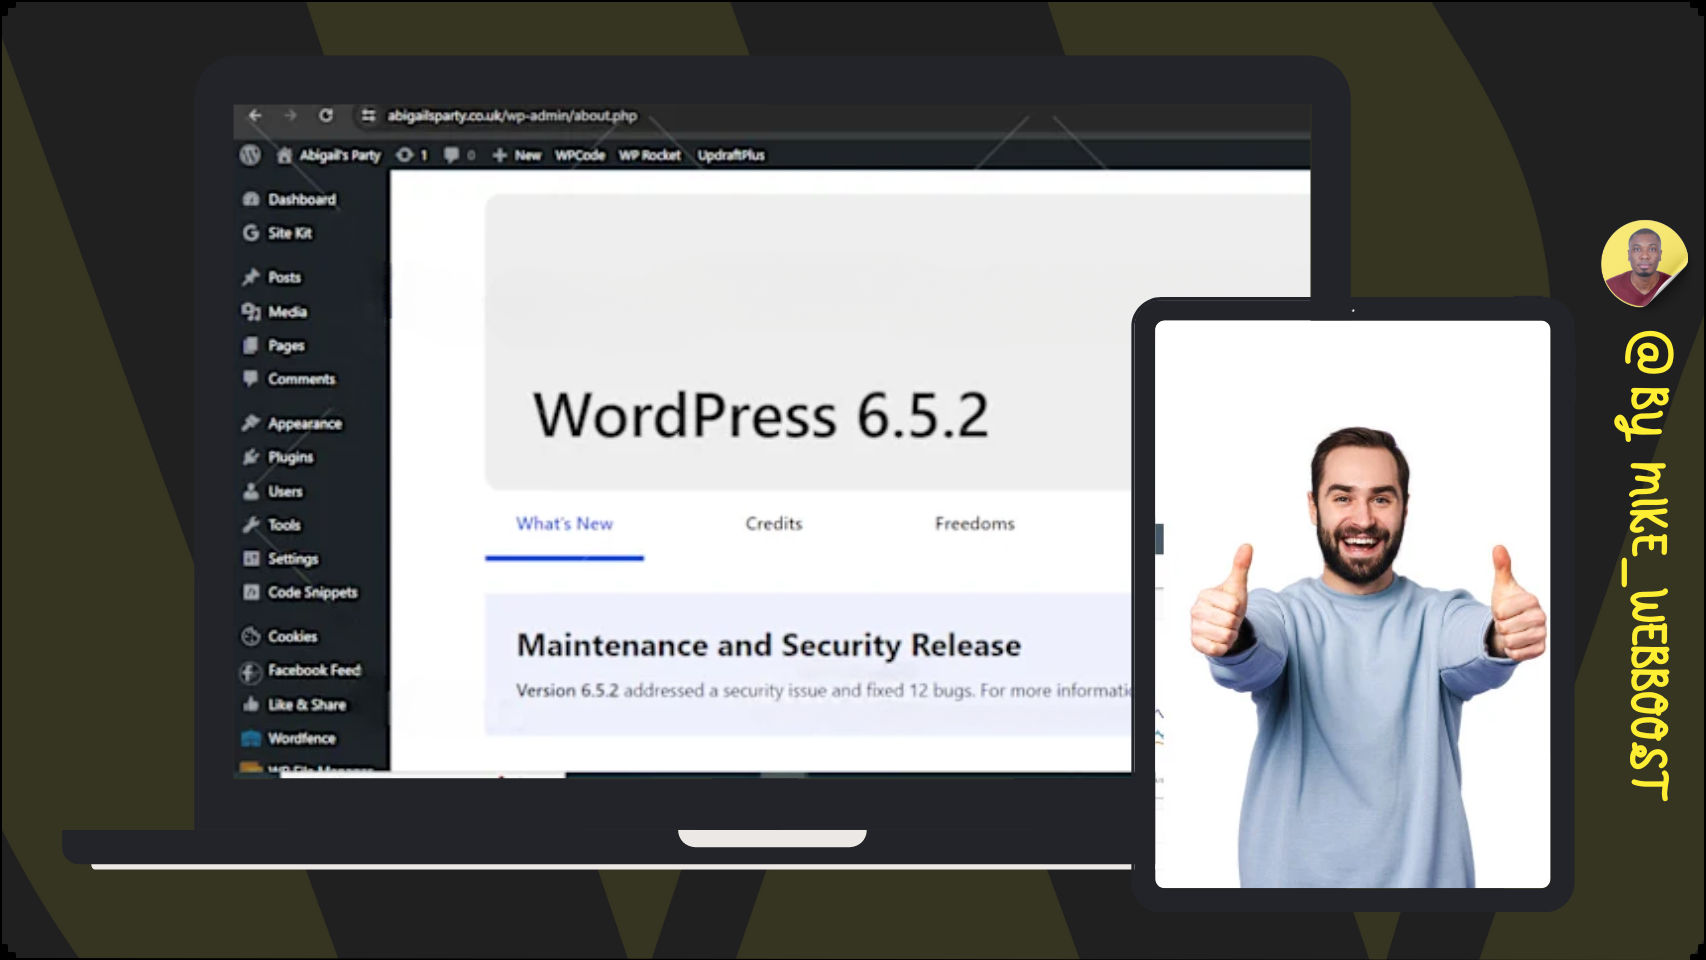Click the Dashboard gauge icon
The width and height of the screenshot is (1706, 960).
click(251, 199)
